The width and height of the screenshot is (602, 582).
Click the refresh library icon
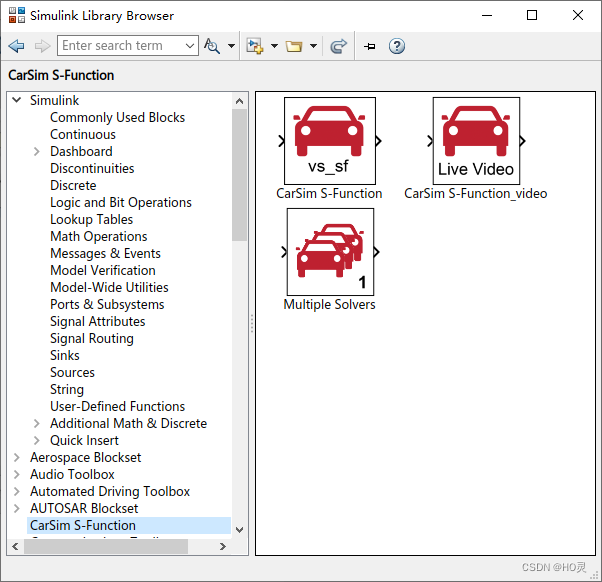coord(338,46)
